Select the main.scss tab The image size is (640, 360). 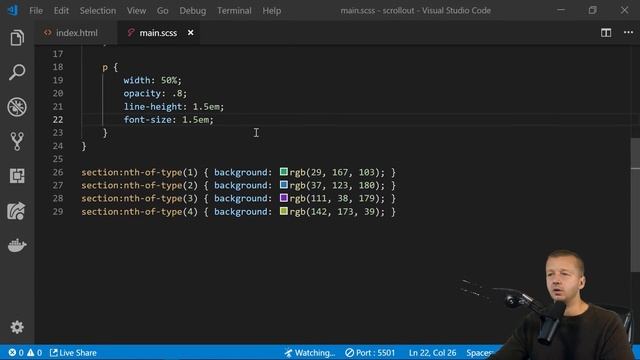pyautogui.click(x=158, y=33)
